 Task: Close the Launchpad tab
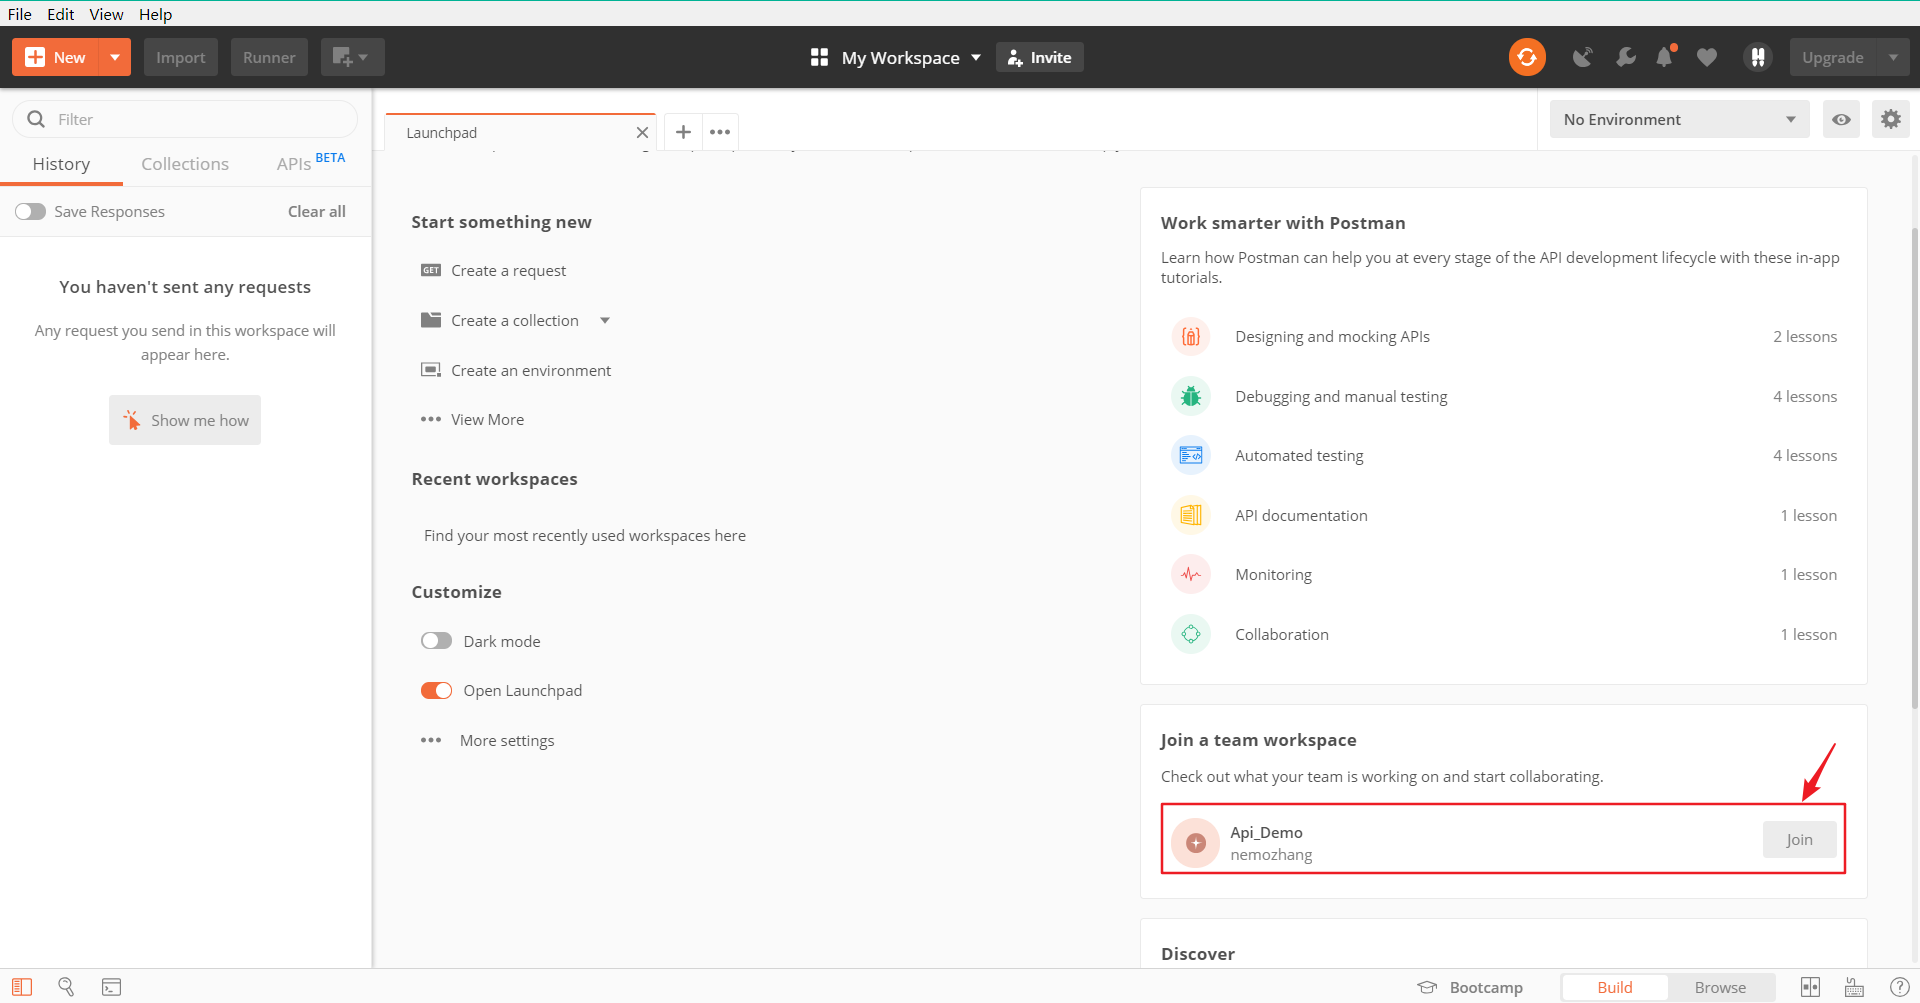click(x=642, y=132)
